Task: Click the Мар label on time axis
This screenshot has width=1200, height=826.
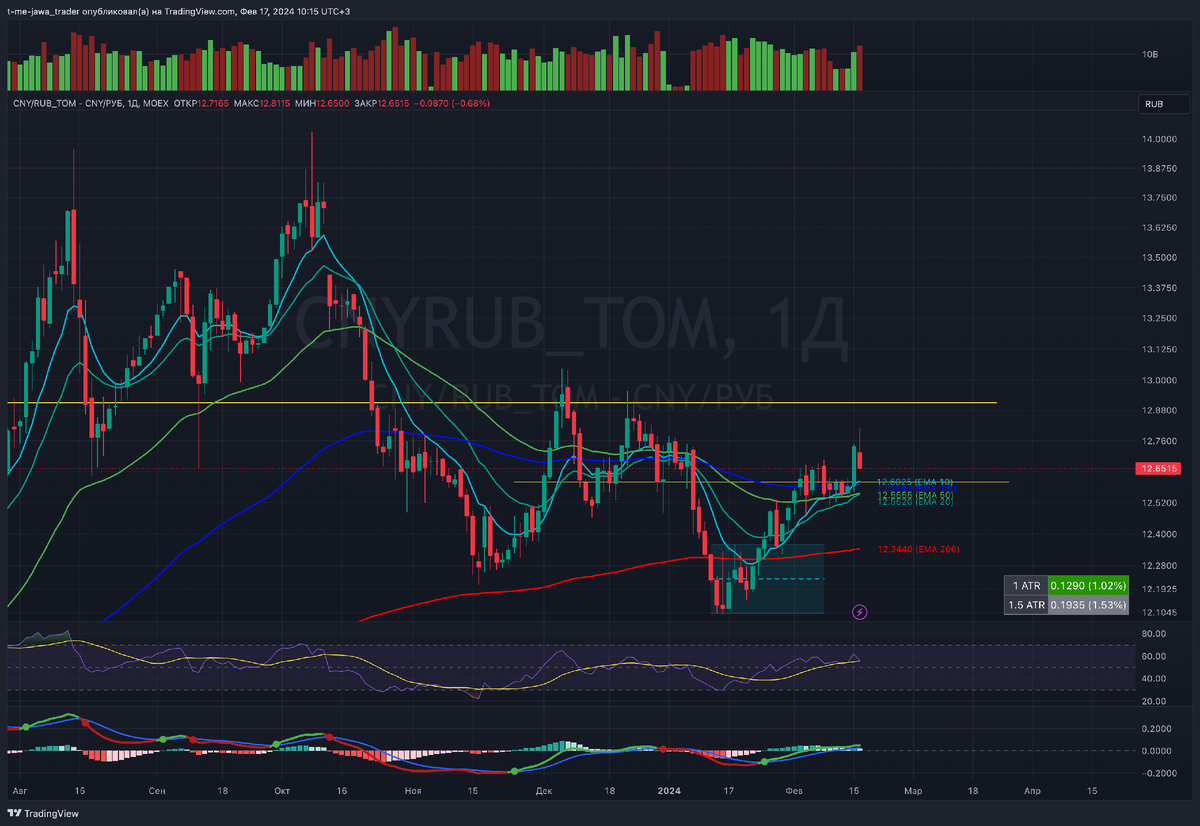Action: click(x=913, y=790)
